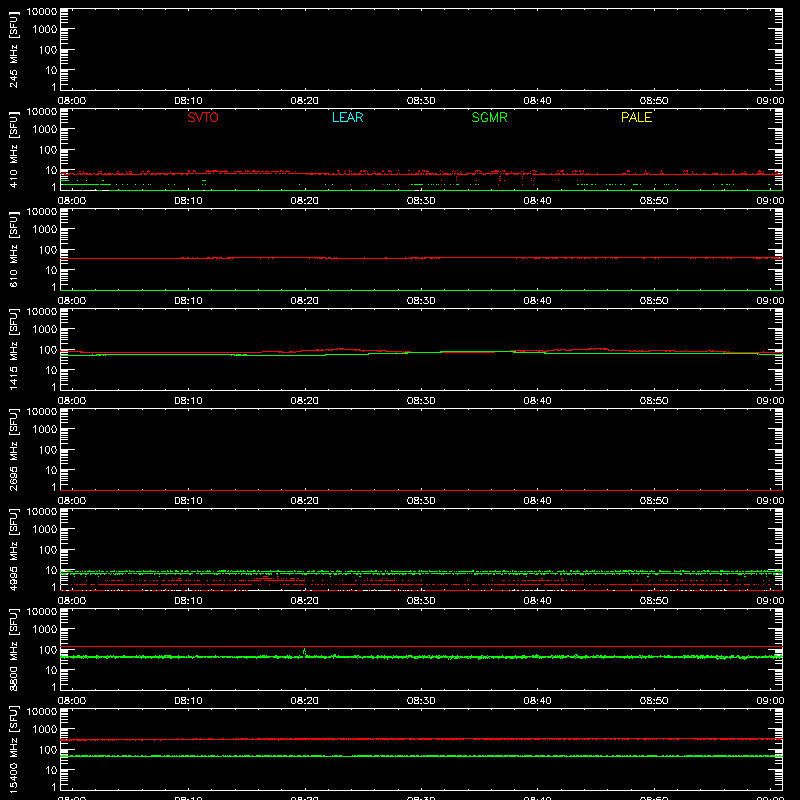This screenshot has width=800, height=800.
Task: Click 09:00 tick label under 245 MHz panel
Action: pyautogui.click(x=770, y=101)
